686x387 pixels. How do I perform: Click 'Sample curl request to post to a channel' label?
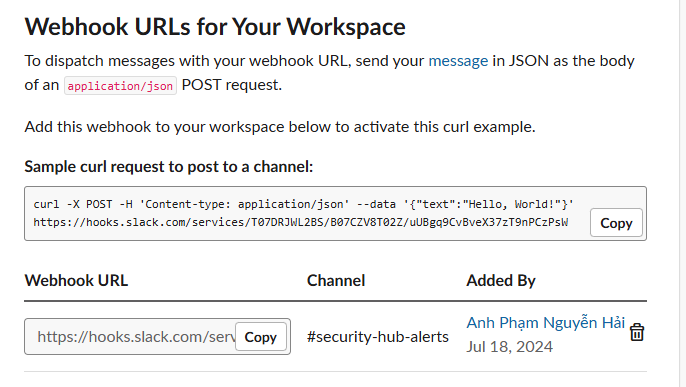[x=168, y=167]
